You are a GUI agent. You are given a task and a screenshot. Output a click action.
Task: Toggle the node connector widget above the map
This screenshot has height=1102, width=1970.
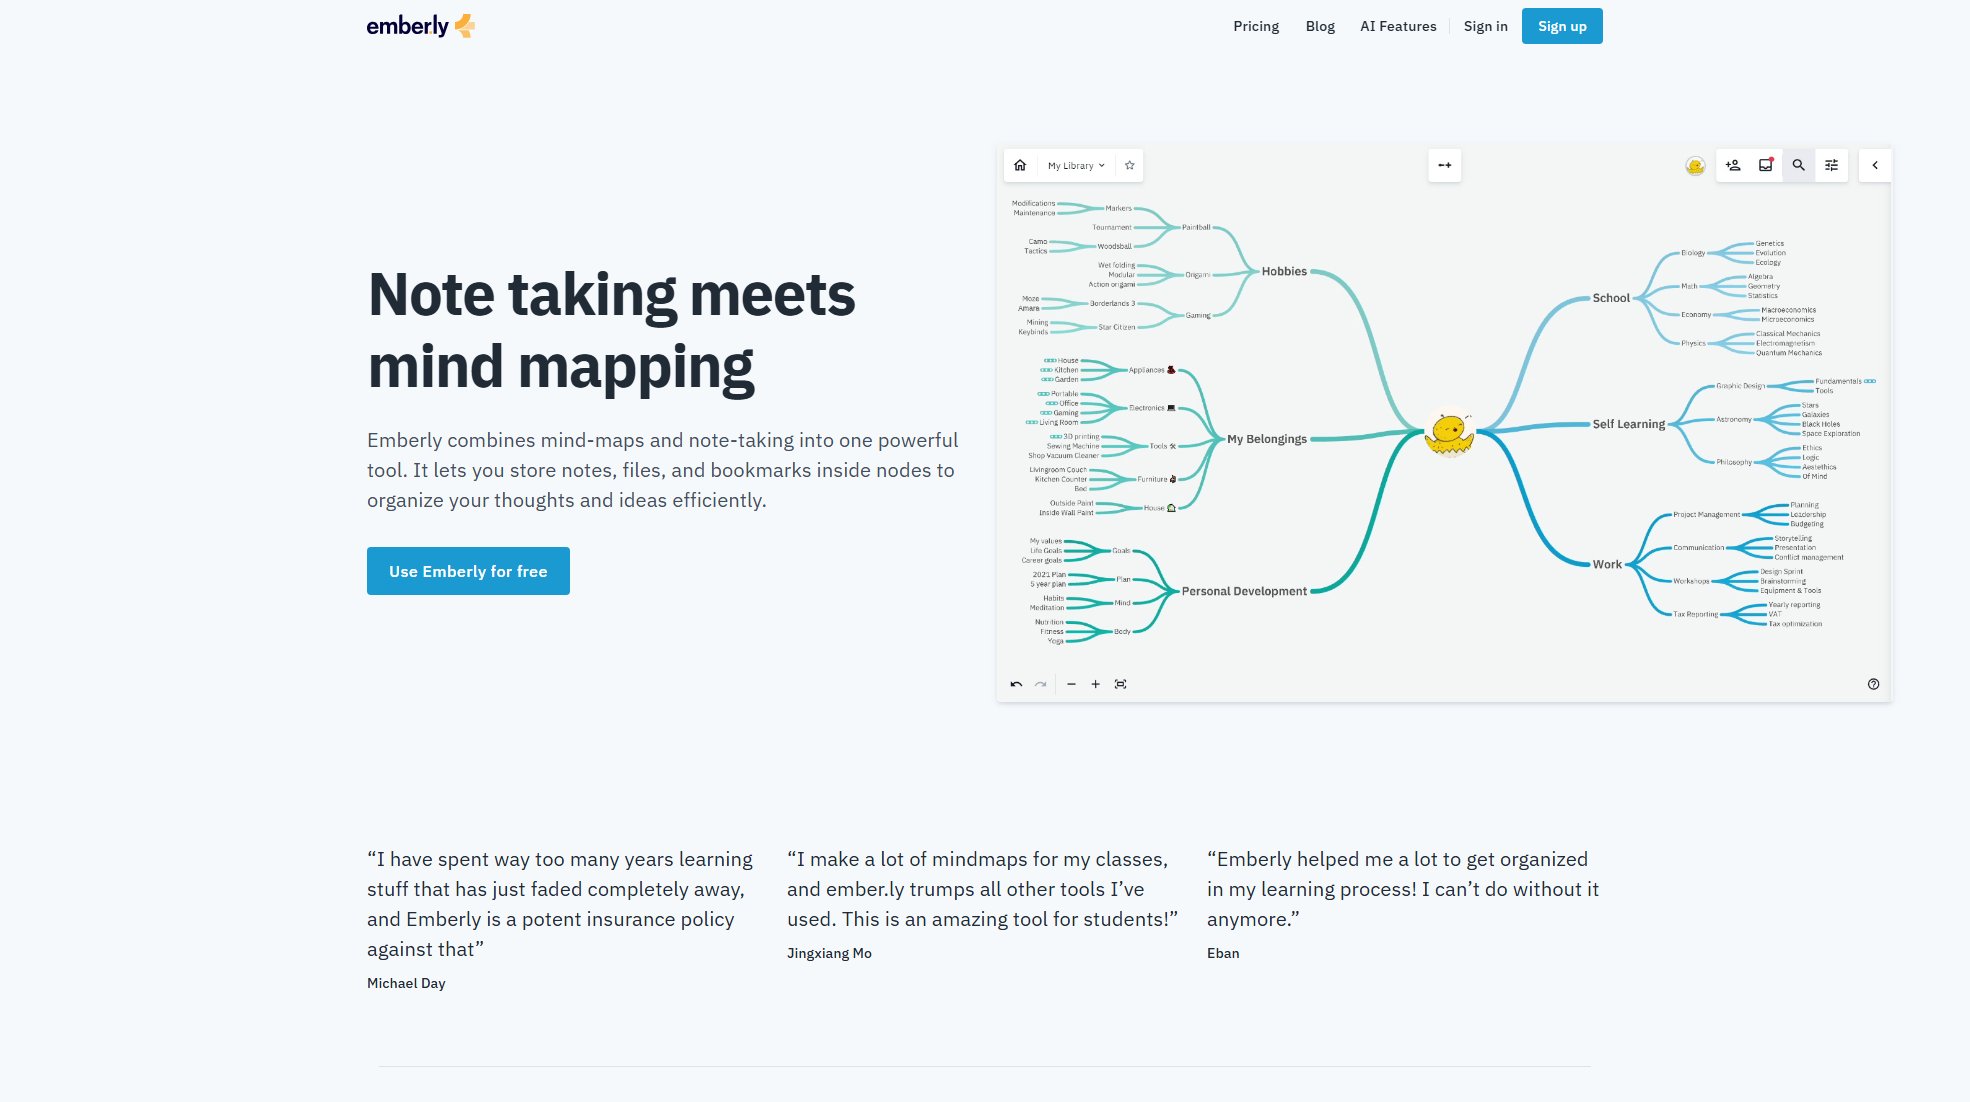click(x=1444, y=165)
